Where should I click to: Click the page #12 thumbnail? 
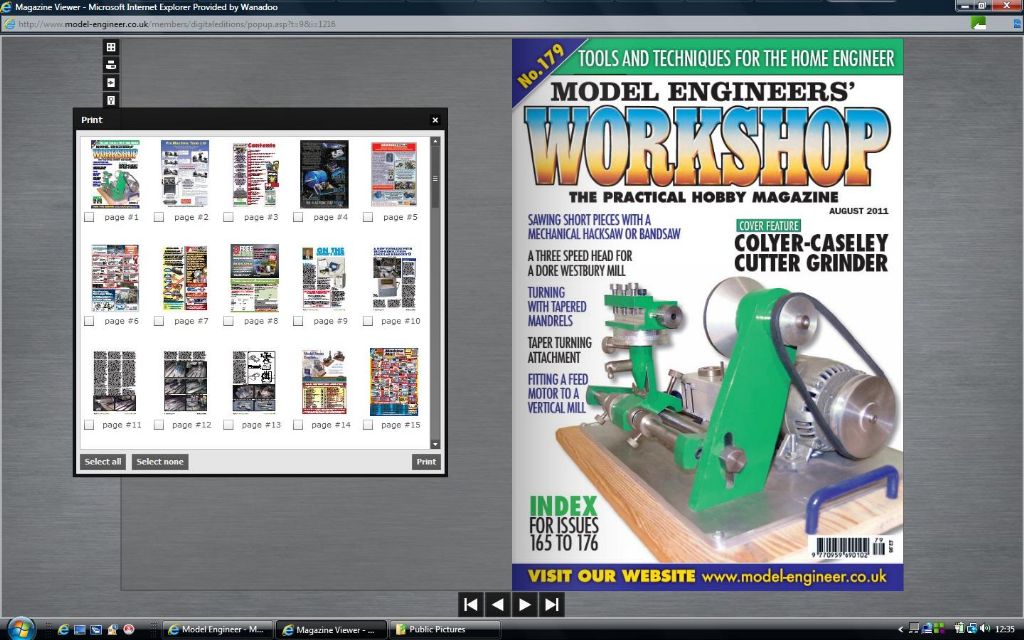pos(185,381)
